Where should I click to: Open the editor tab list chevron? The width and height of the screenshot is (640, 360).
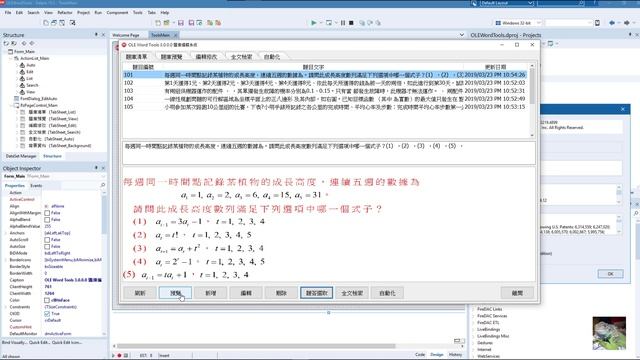coord(462,35)
